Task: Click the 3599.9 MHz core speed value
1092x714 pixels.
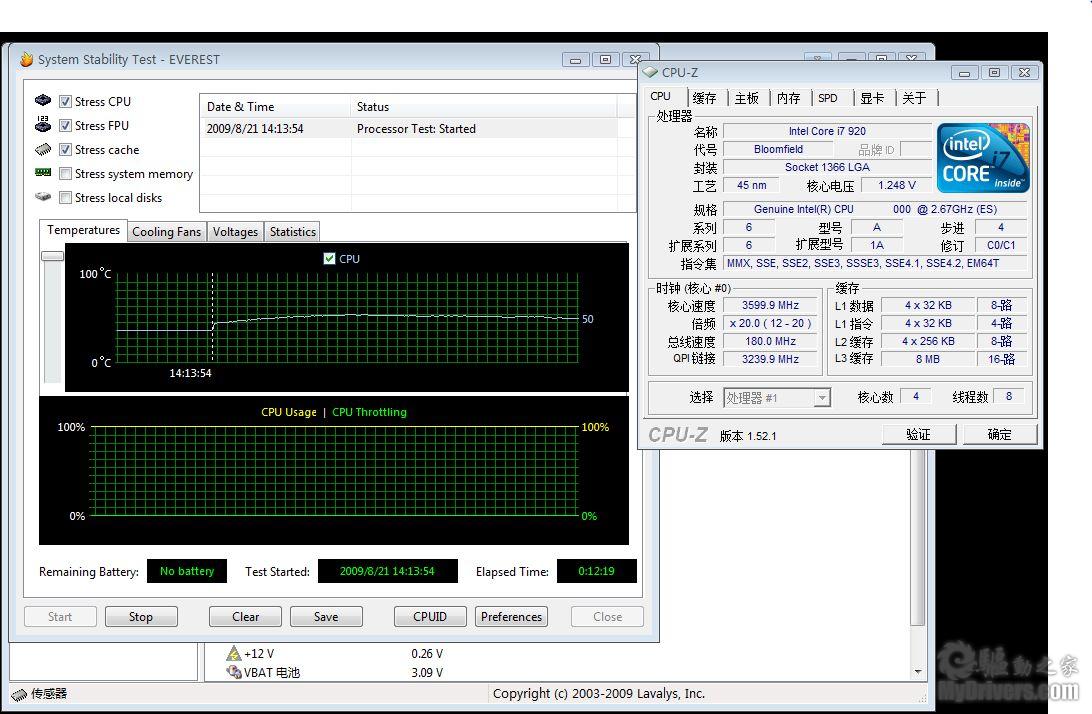Action: [x=770, y=305]
